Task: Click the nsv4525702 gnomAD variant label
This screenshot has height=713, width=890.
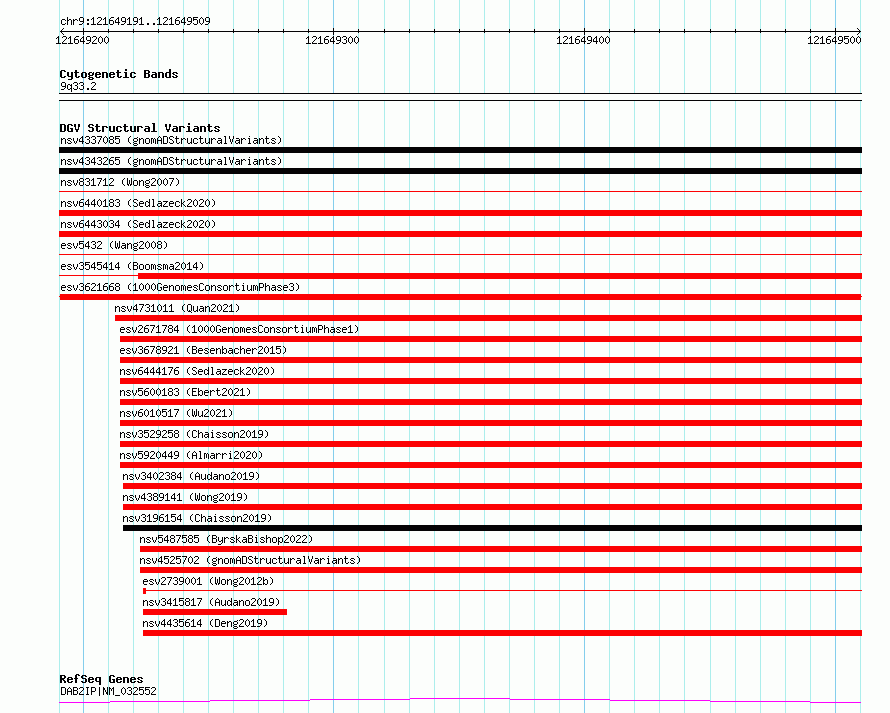Action: pyautogui.click(x=250, y=560)
